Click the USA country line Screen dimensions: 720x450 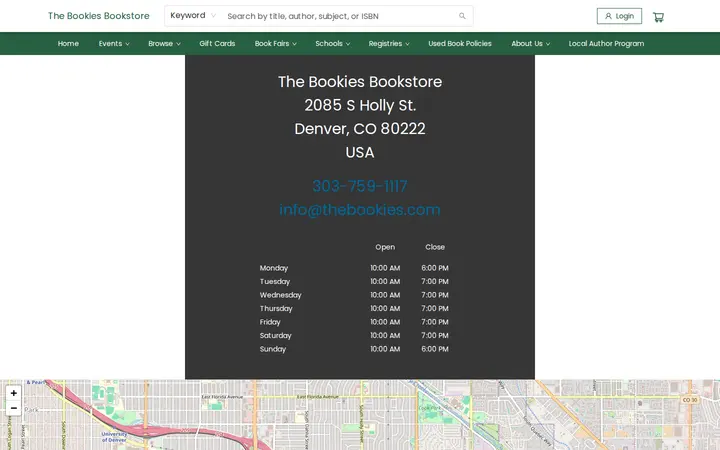click(360, 152)
